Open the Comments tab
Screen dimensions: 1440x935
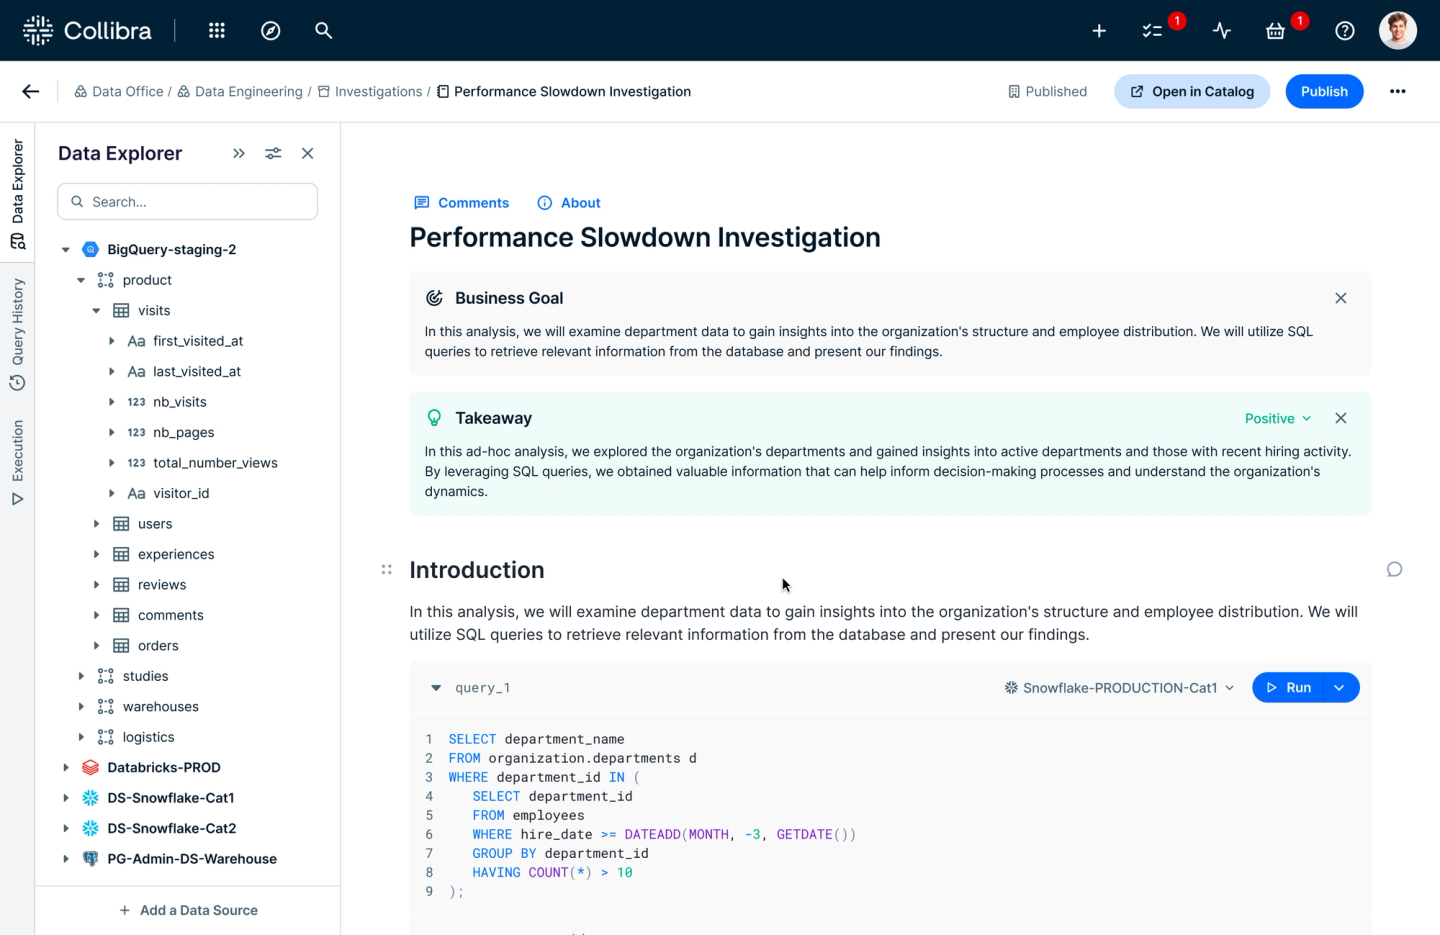tap(462, 203)
